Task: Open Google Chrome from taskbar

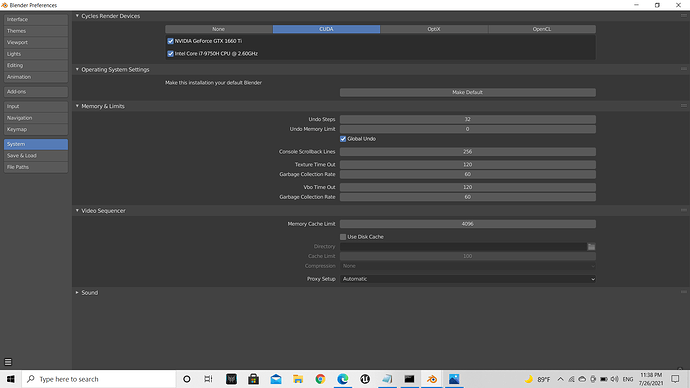Action: (320, 379)
